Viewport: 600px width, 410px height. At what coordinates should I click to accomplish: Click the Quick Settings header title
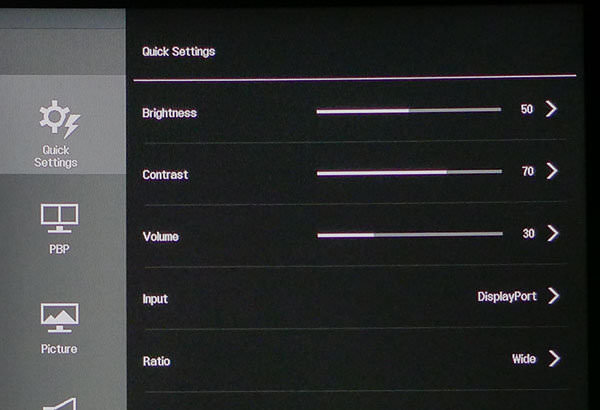(178, 51)
